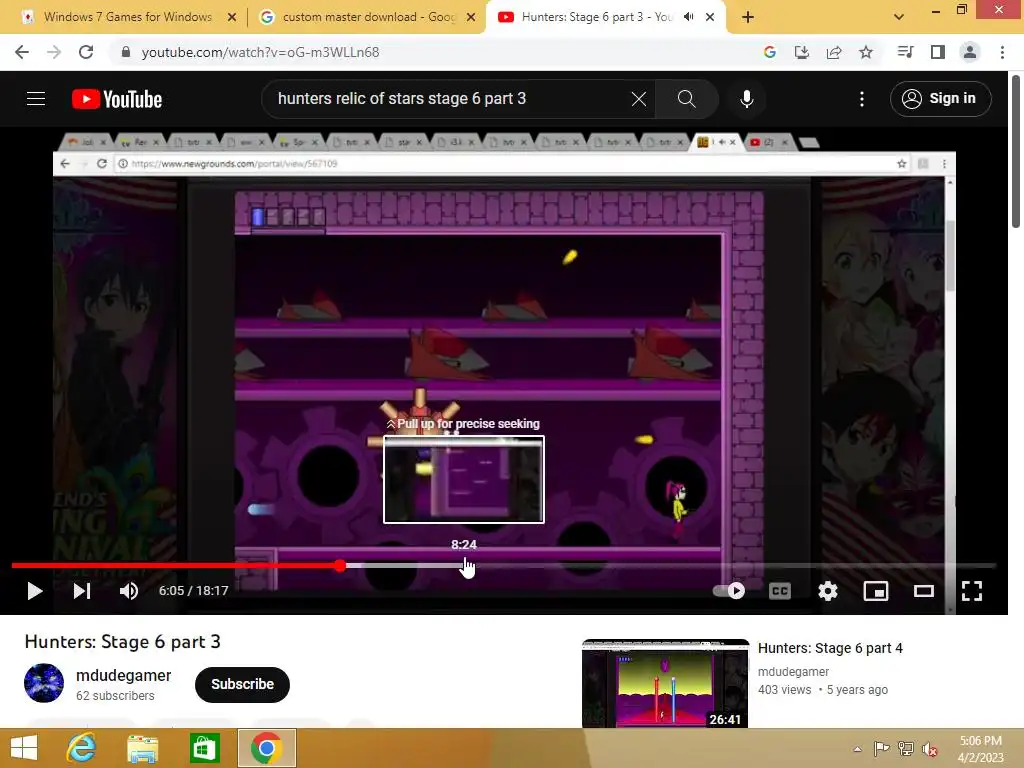
Task: Open YouTube settings three-dot menu
Action: pyautogui.click(x=862, y=99)
